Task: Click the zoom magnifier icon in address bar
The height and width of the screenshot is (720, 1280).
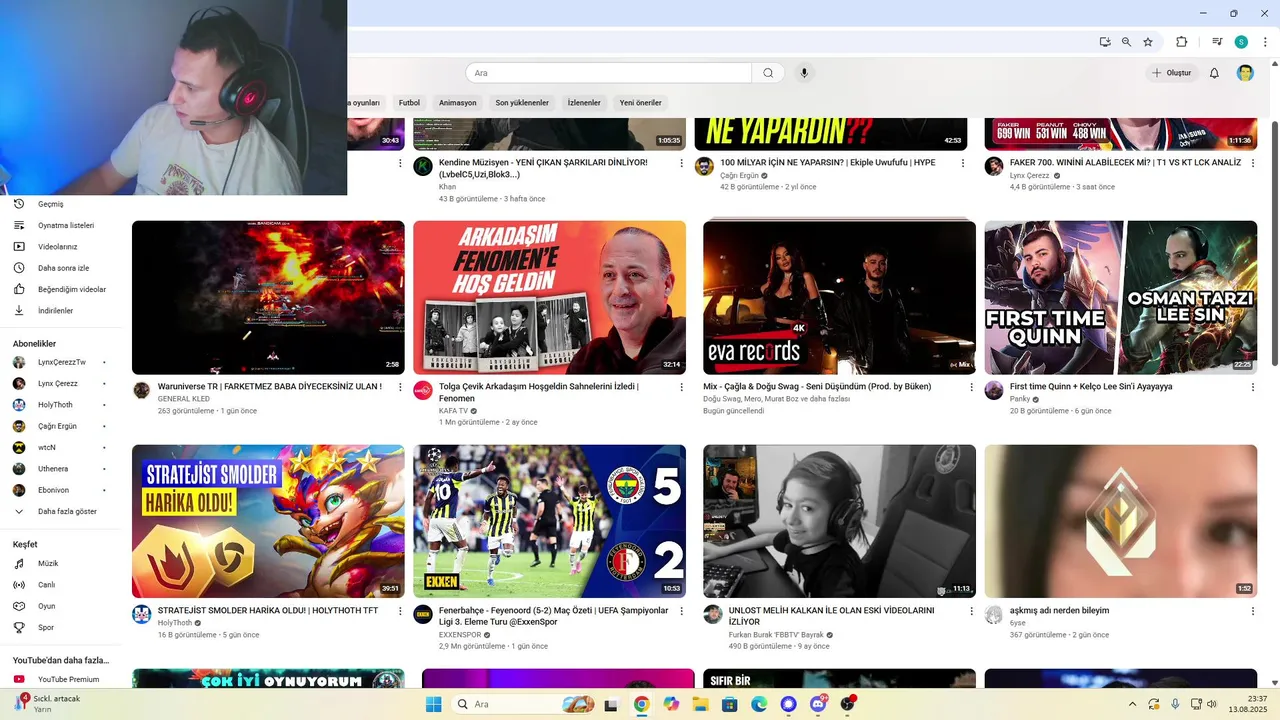Action: (x=1126, y=42)
